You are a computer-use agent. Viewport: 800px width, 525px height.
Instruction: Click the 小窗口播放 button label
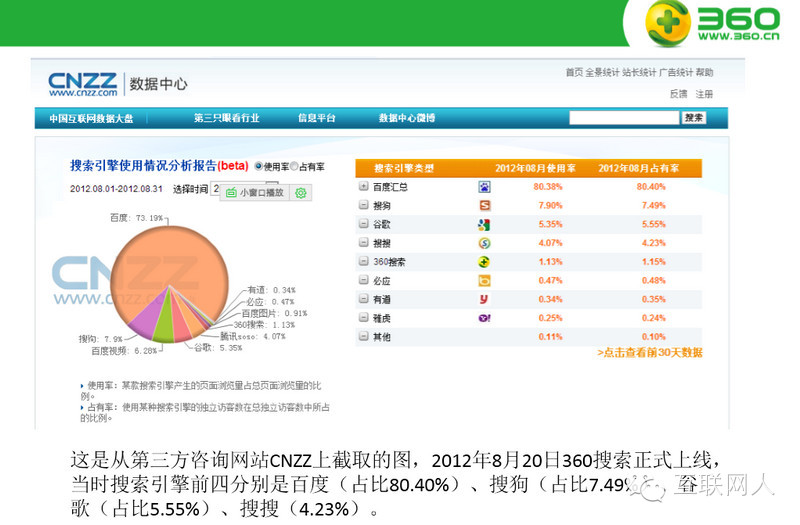(x=261, y=193)
